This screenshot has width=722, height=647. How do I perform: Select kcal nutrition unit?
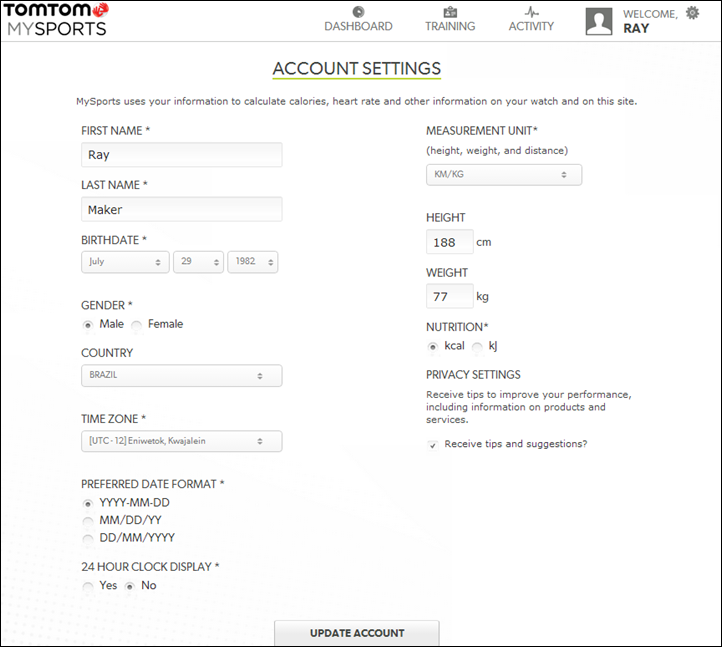click(432, 347)
